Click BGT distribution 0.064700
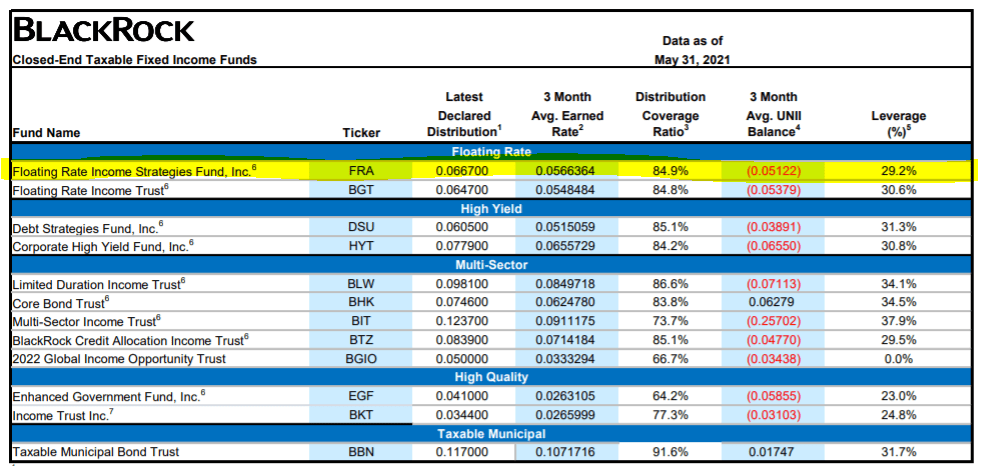 pos(462,190)
